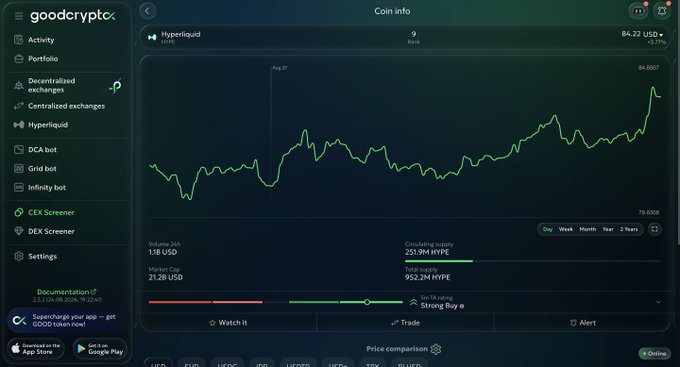680x367 pixels.
Task: Click the 251.9M HYPE circulating supply
Action: click(x=427, y=252)
